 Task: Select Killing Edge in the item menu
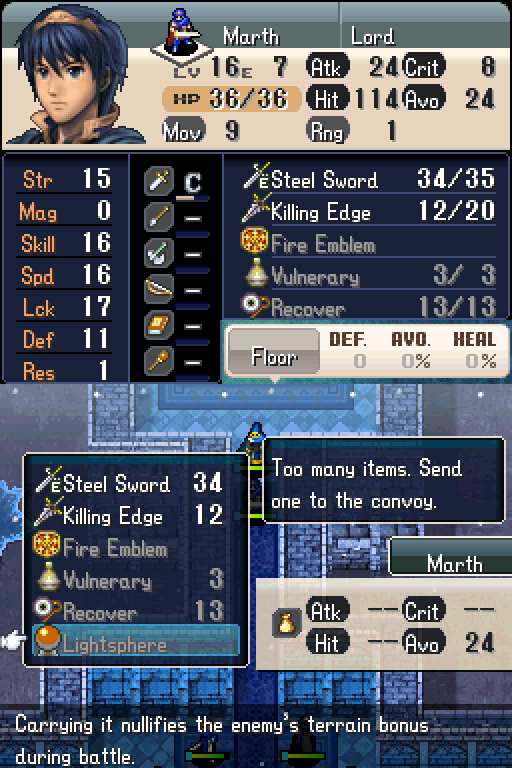tap(131, 515)
